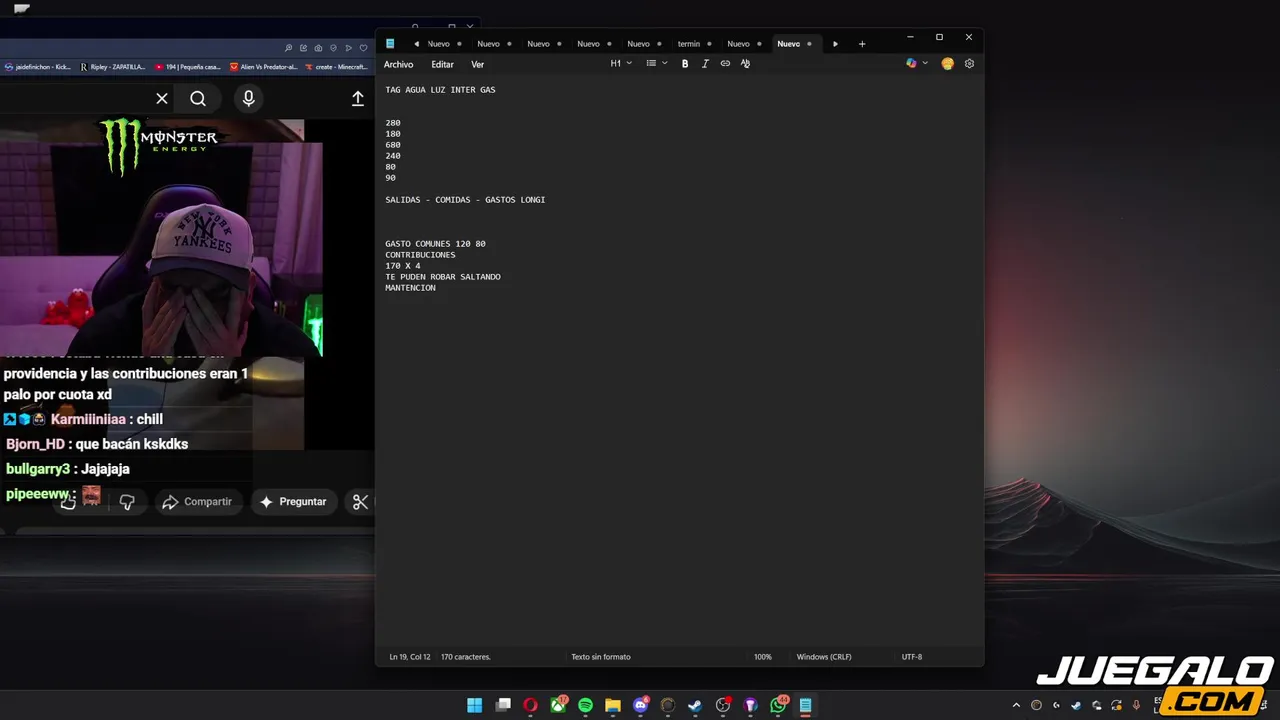Click the streamer video thumbnail
The height and width of the screenshot is (720, 1280).
(x=161, y=238)
